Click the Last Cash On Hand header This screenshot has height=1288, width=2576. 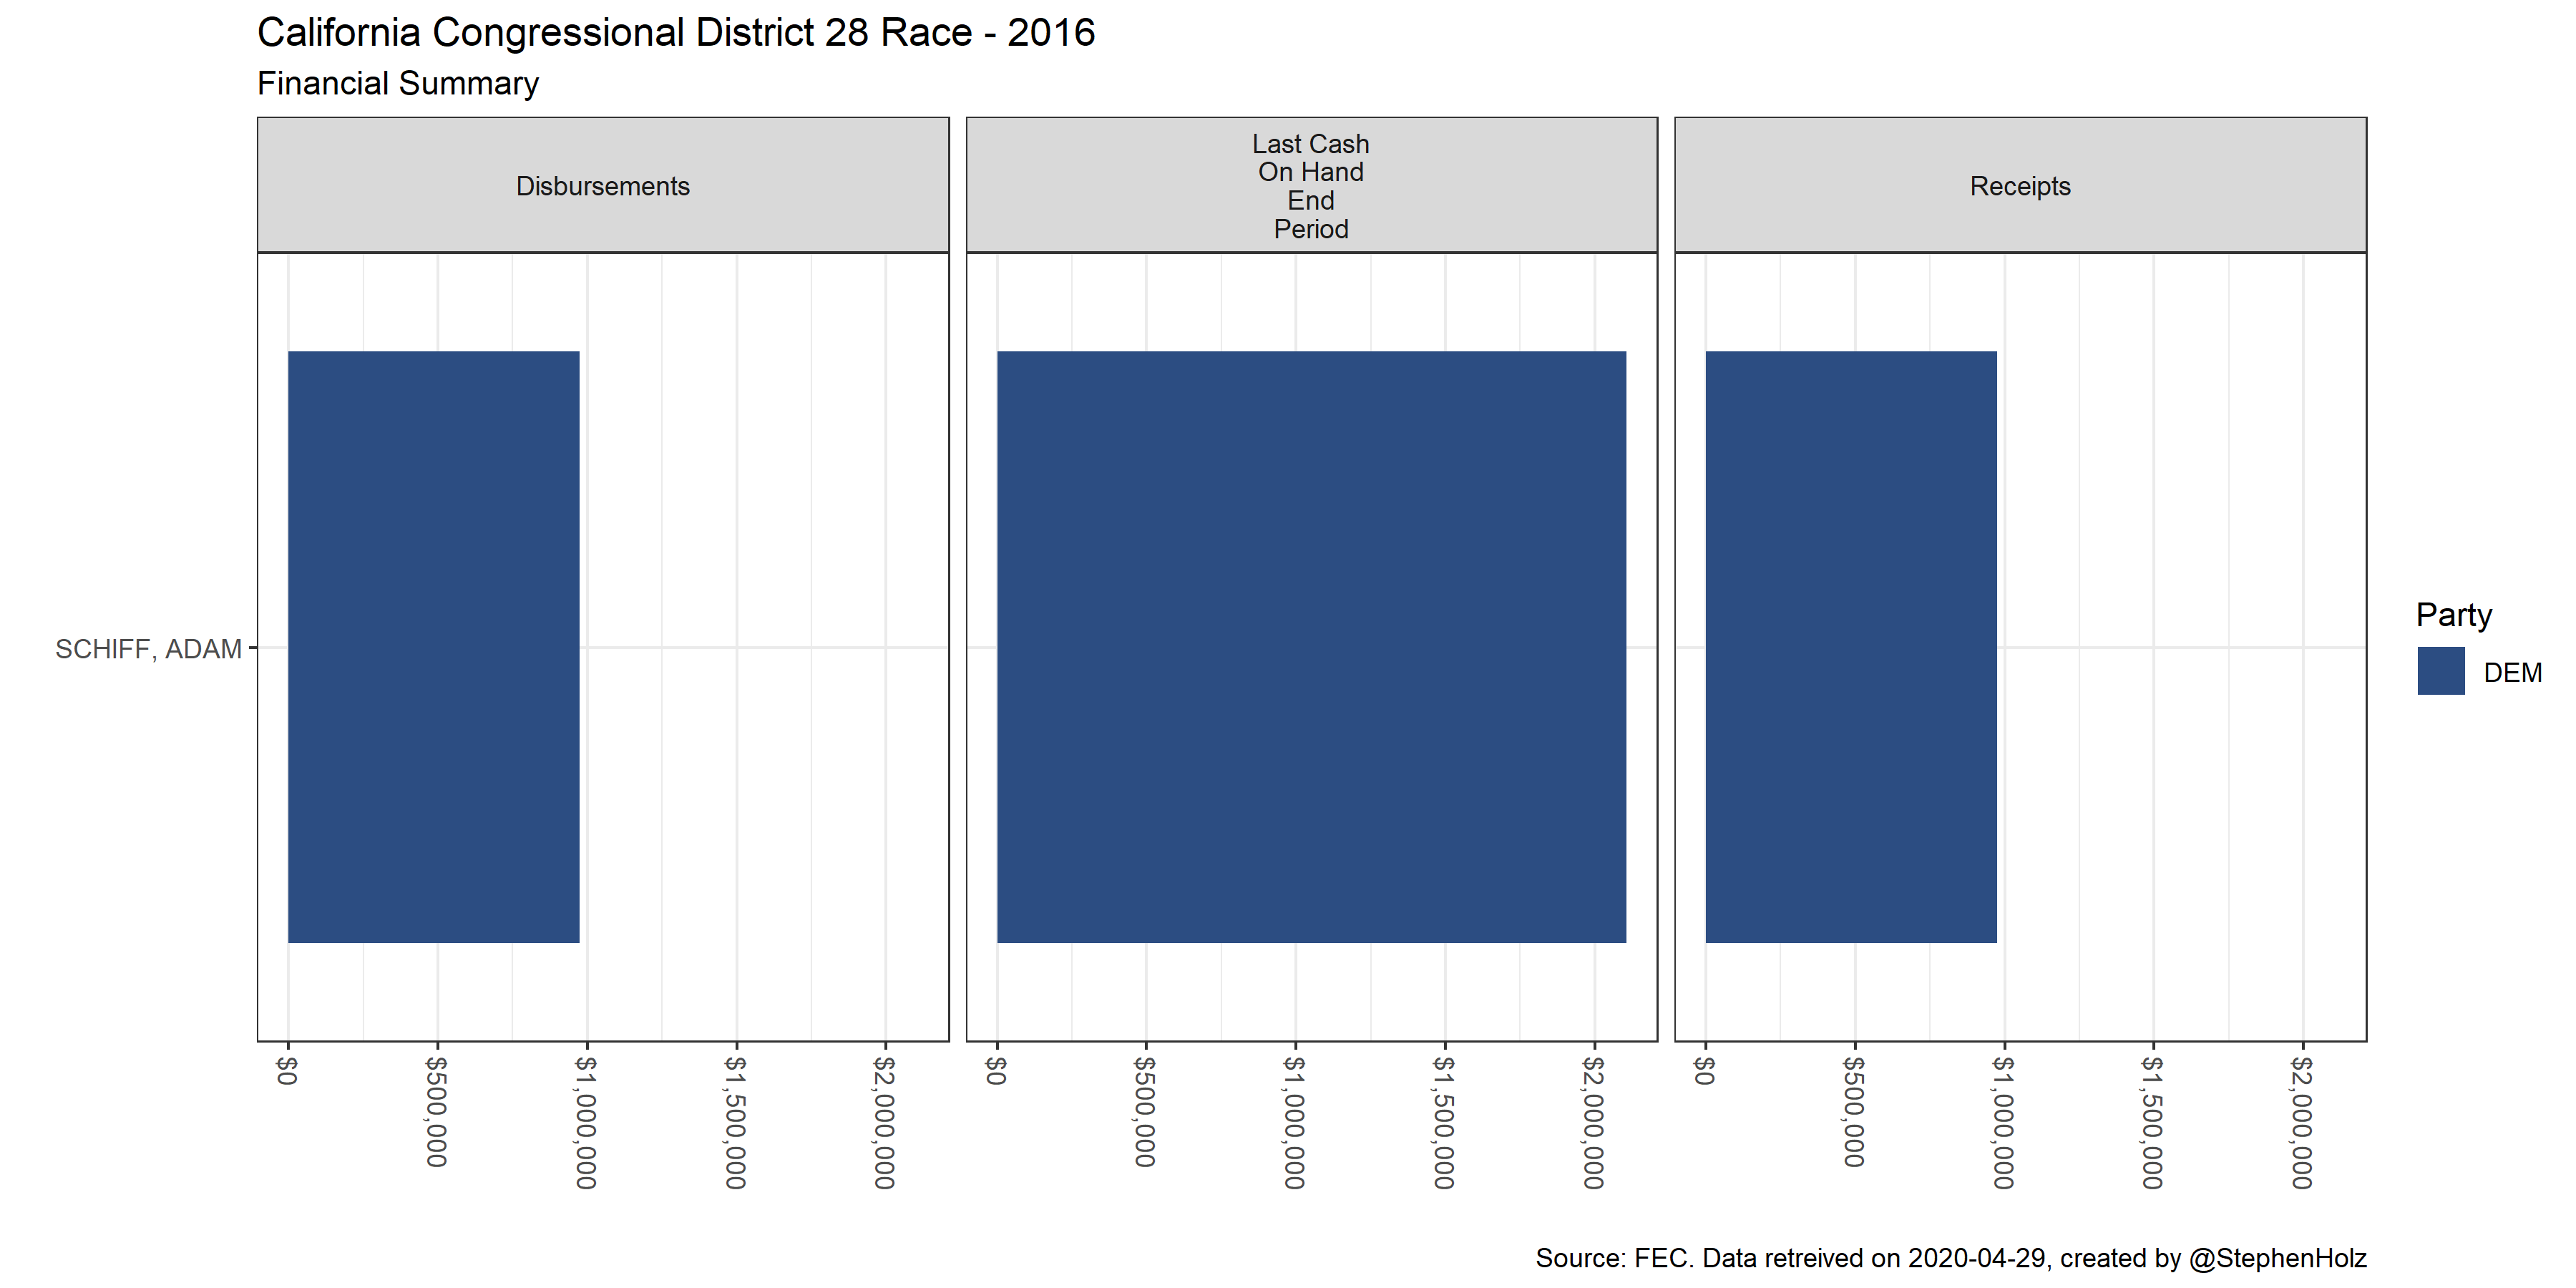point(1310,186)
